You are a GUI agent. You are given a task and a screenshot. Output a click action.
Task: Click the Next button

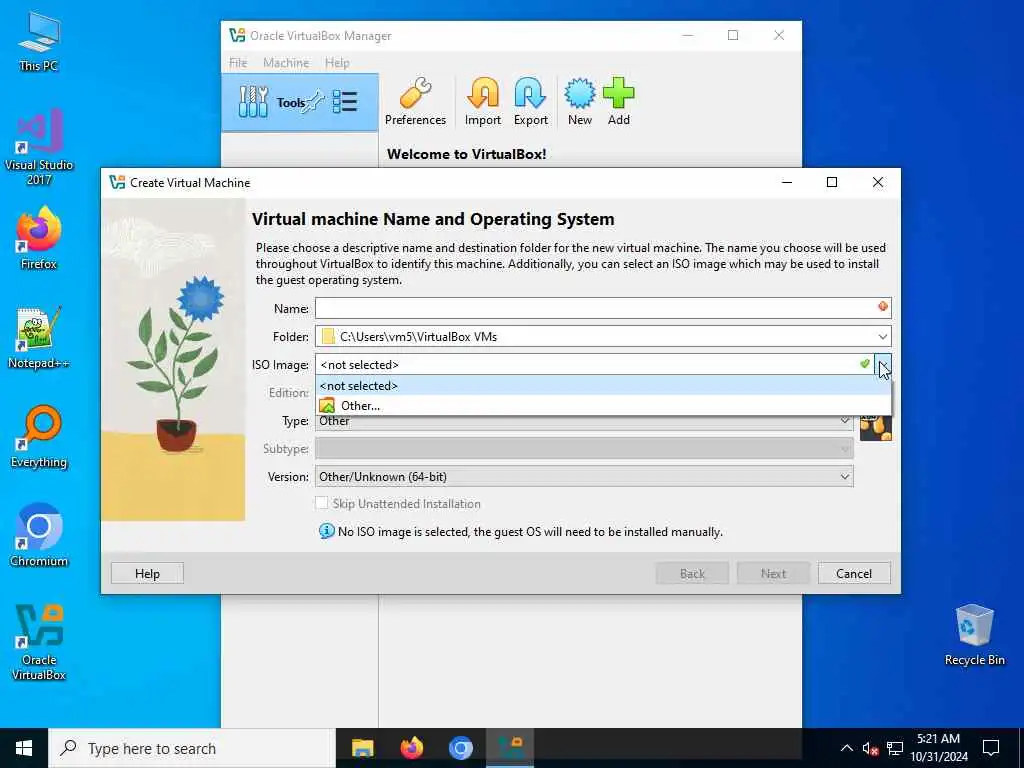(773, 573)
